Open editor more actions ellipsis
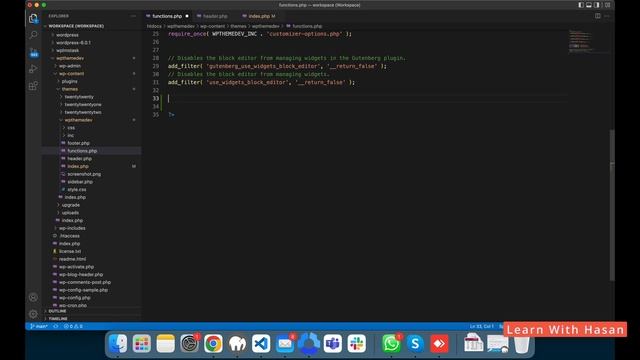 607,16
